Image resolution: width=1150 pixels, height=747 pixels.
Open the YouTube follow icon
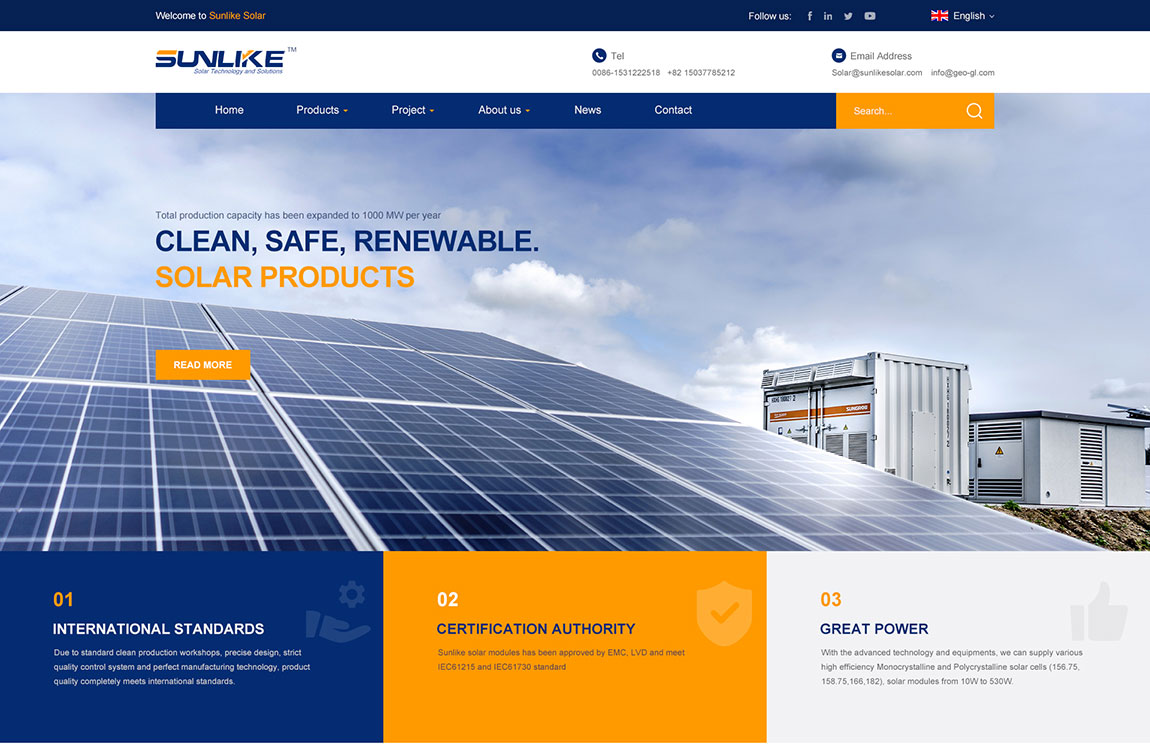[870, 16]
